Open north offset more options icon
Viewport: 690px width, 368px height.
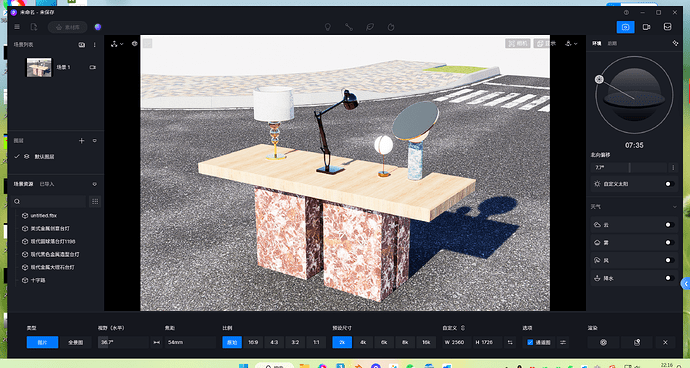(x=673, y=167)
